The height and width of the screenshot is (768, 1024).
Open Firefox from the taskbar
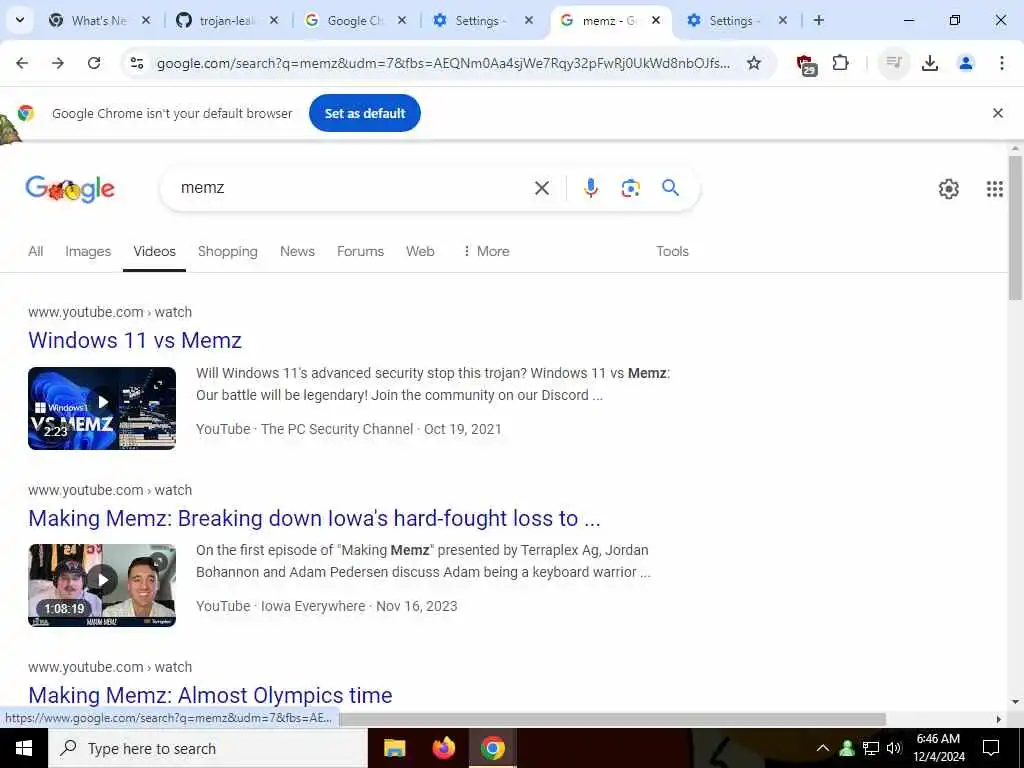coord(443,748)
